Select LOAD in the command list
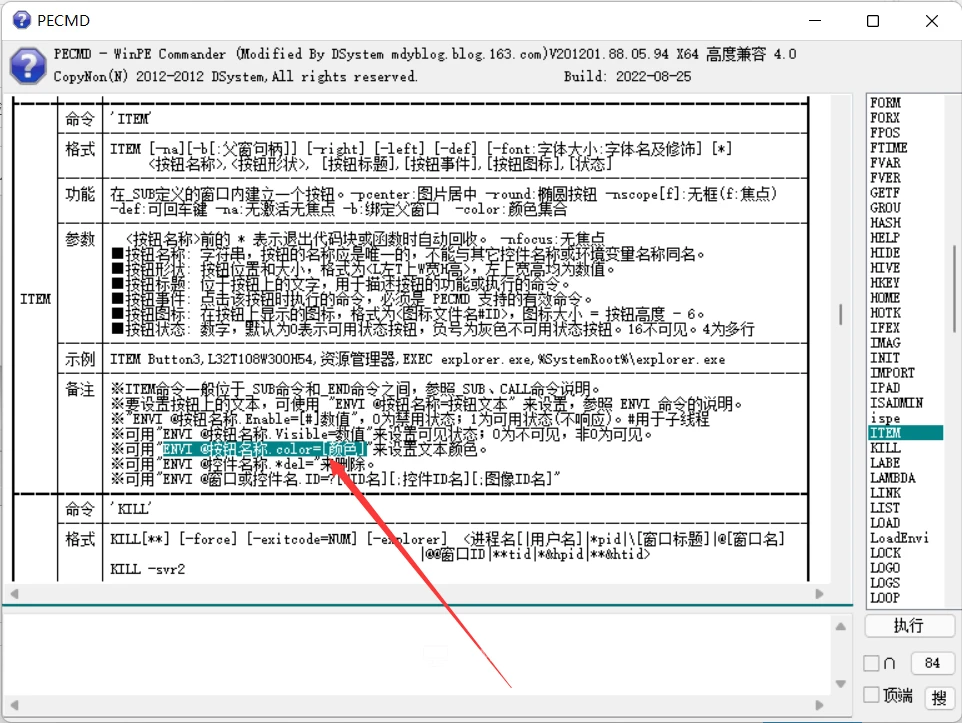 (x=885, y=523)
